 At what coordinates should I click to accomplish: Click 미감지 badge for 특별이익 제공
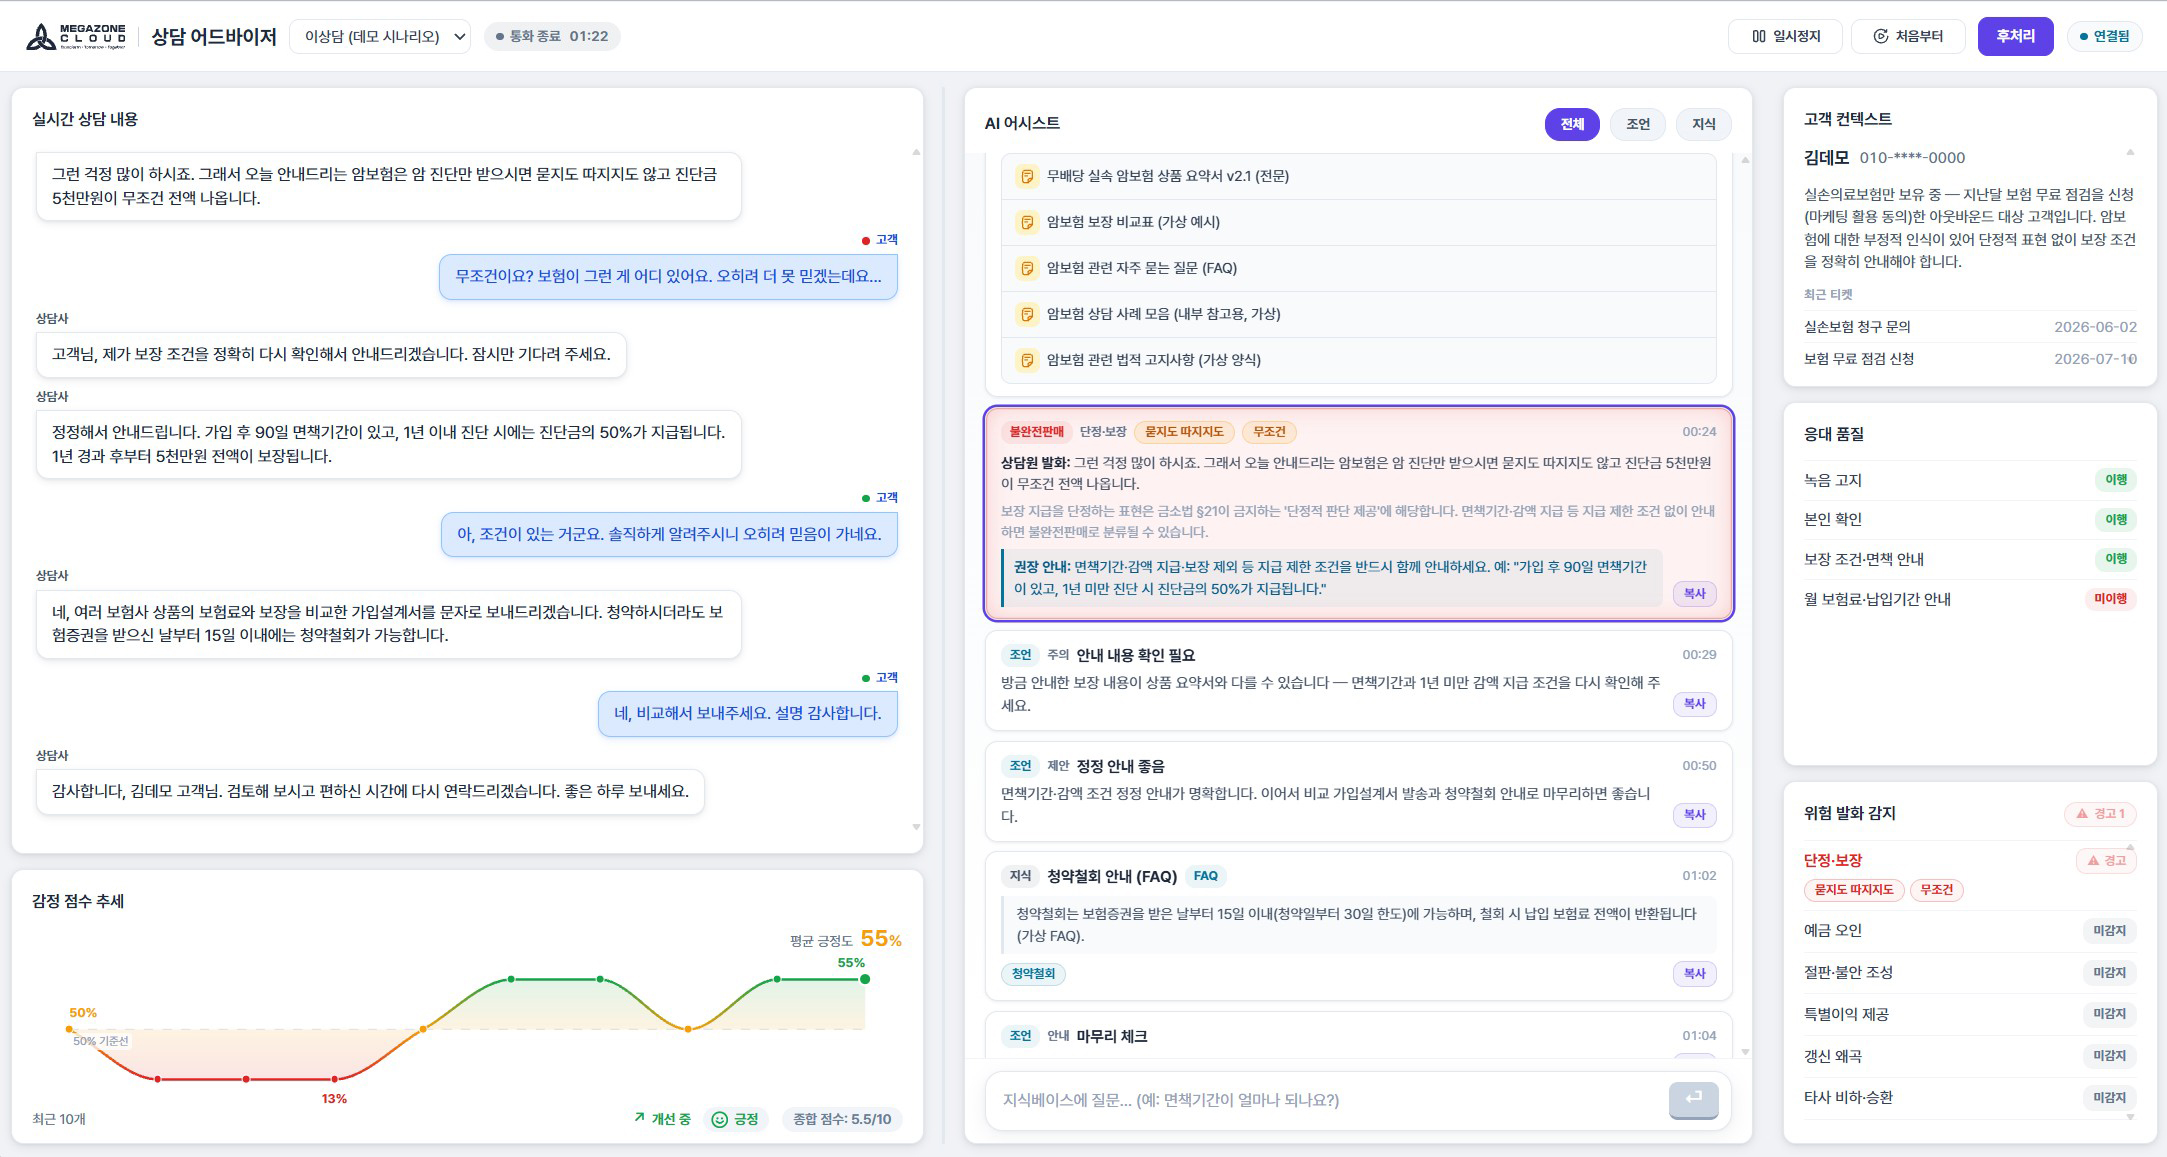(x=2109, y=1014)
